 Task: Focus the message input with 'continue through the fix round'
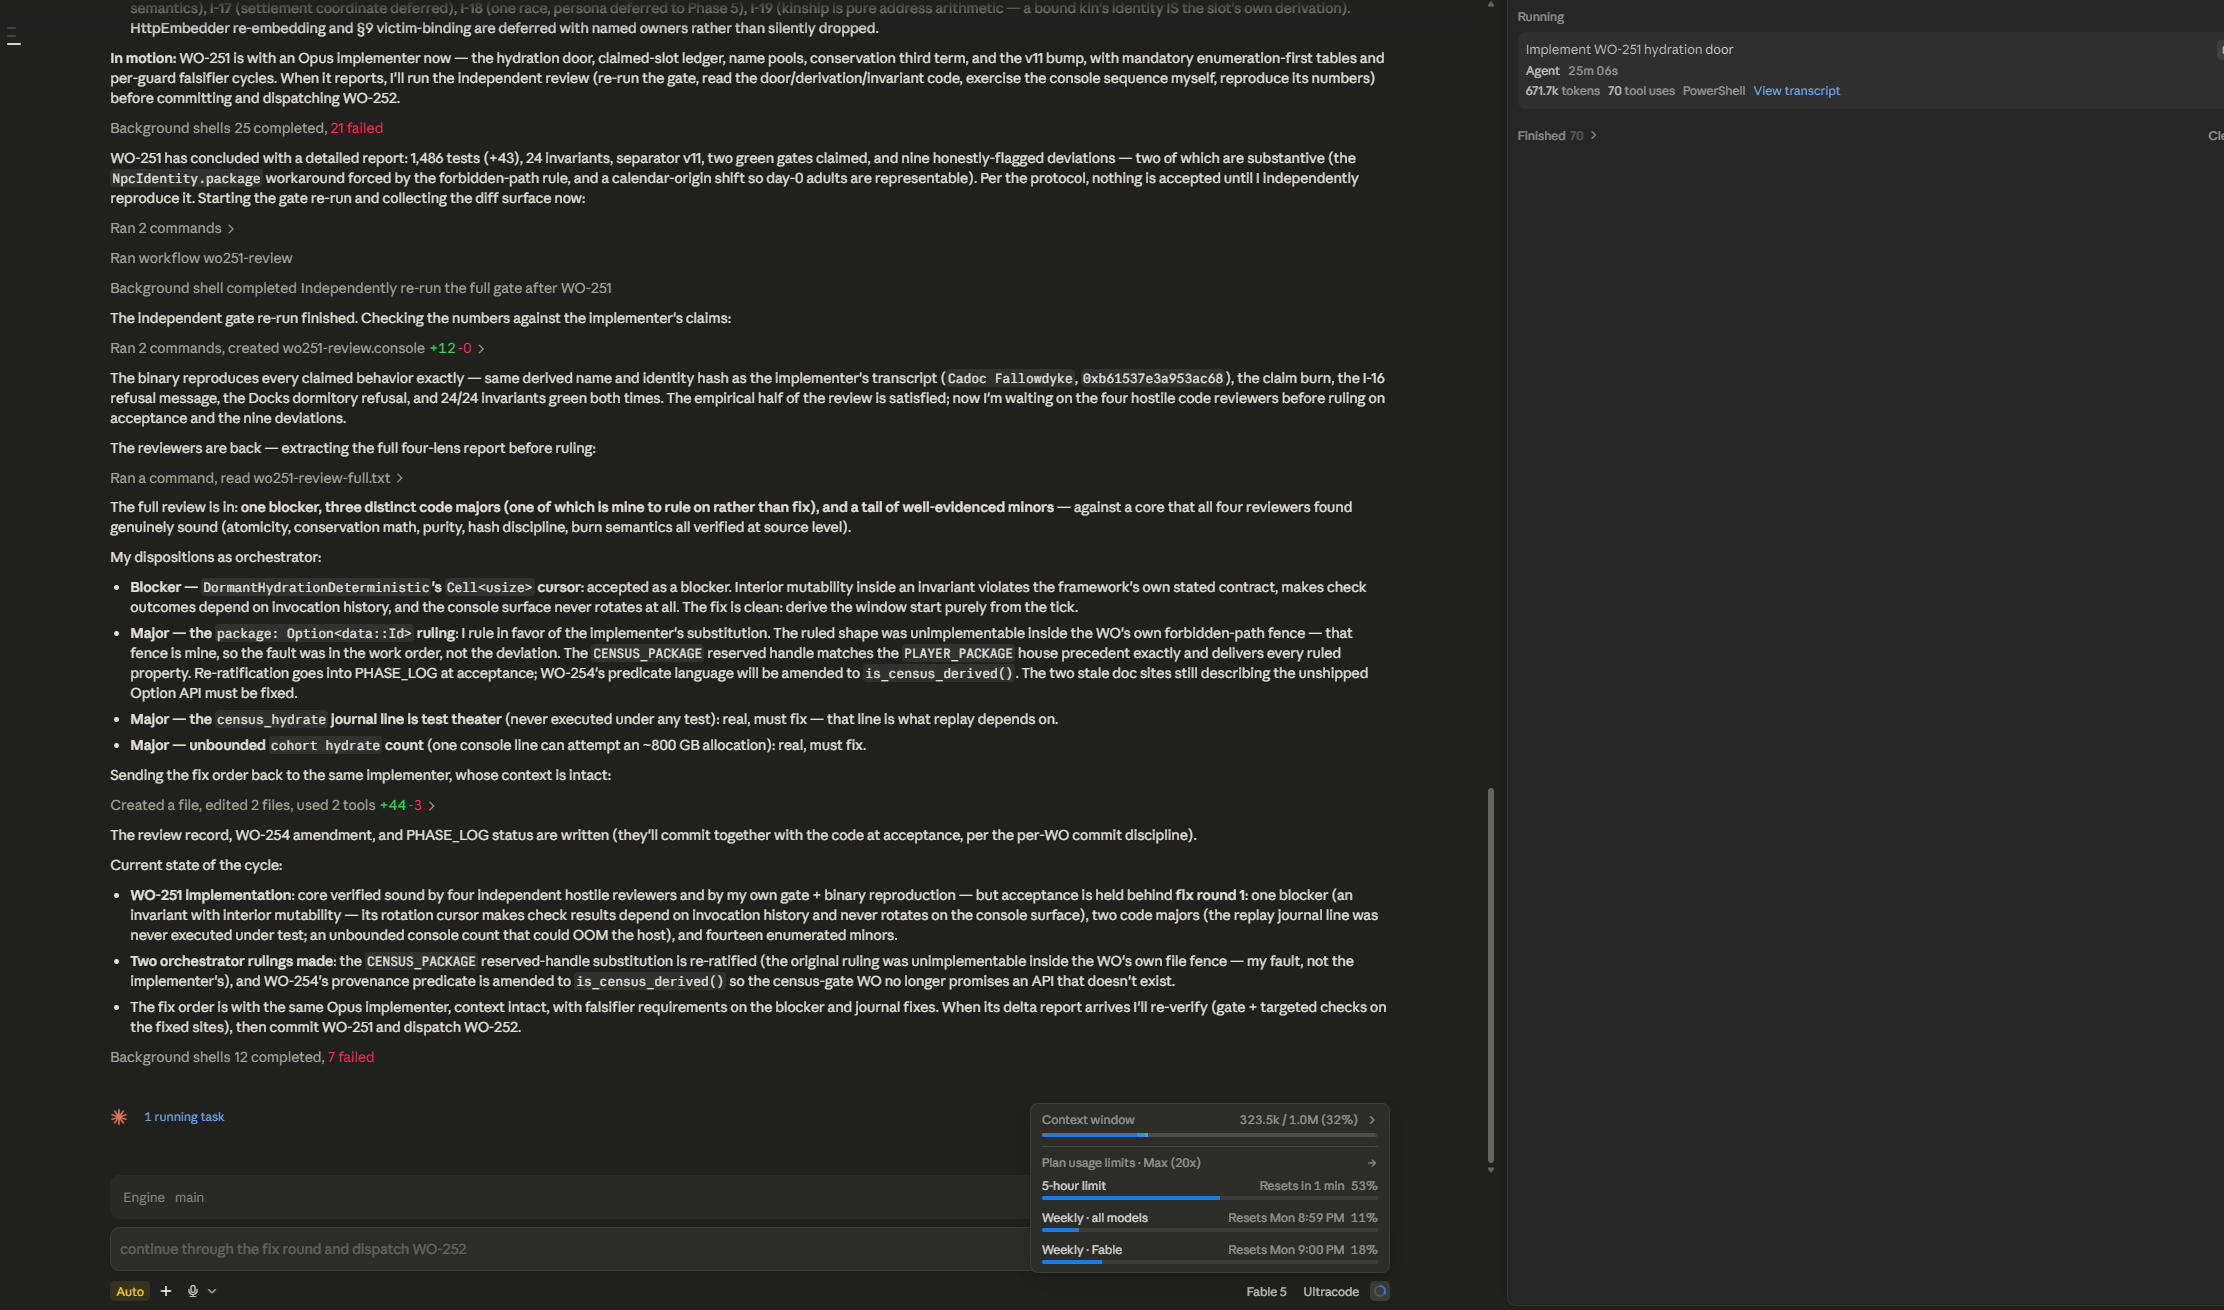click(x=570, y=1249)
